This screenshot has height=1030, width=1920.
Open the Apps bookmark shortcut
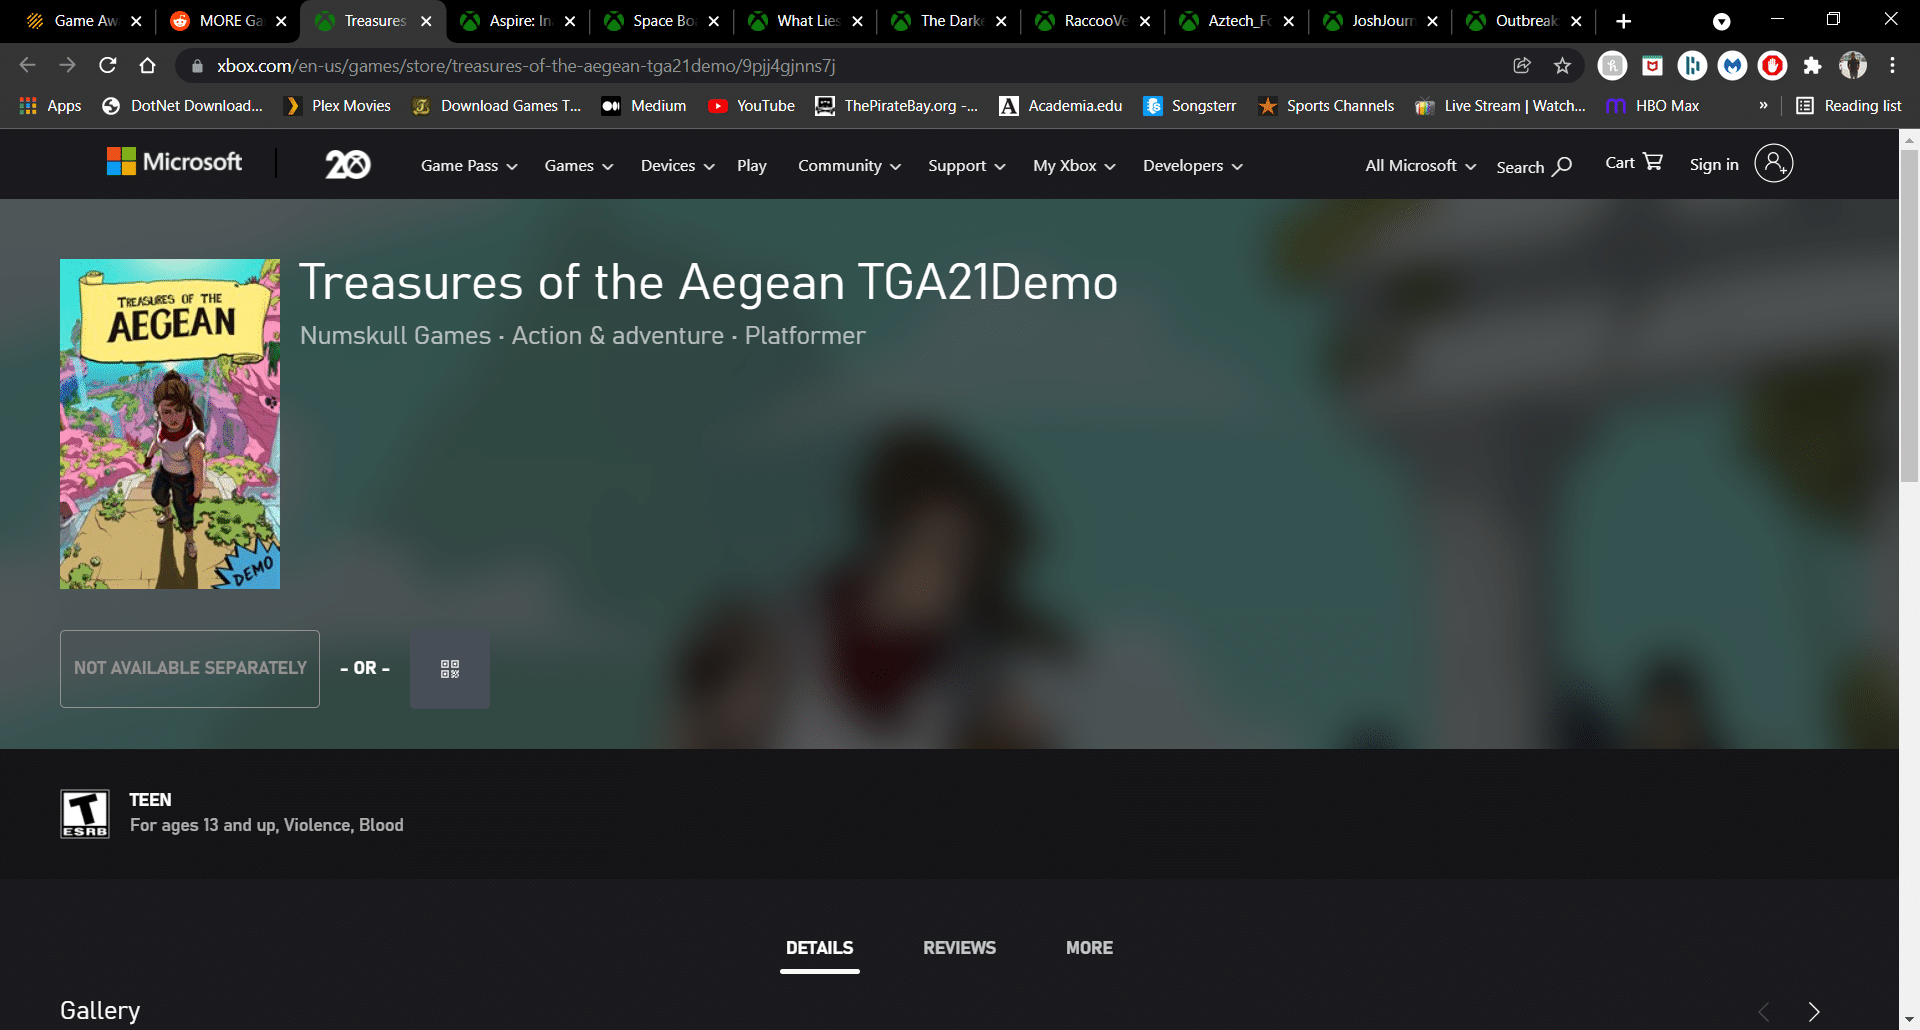coord(50,106)
